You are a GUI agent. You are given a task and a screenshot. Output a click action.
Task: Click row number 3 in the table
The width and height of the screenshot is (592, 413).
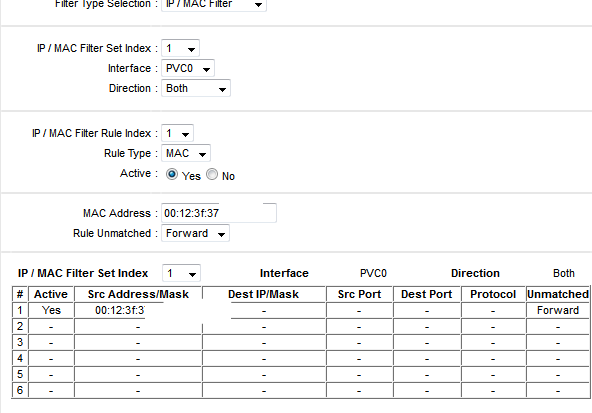20,342
